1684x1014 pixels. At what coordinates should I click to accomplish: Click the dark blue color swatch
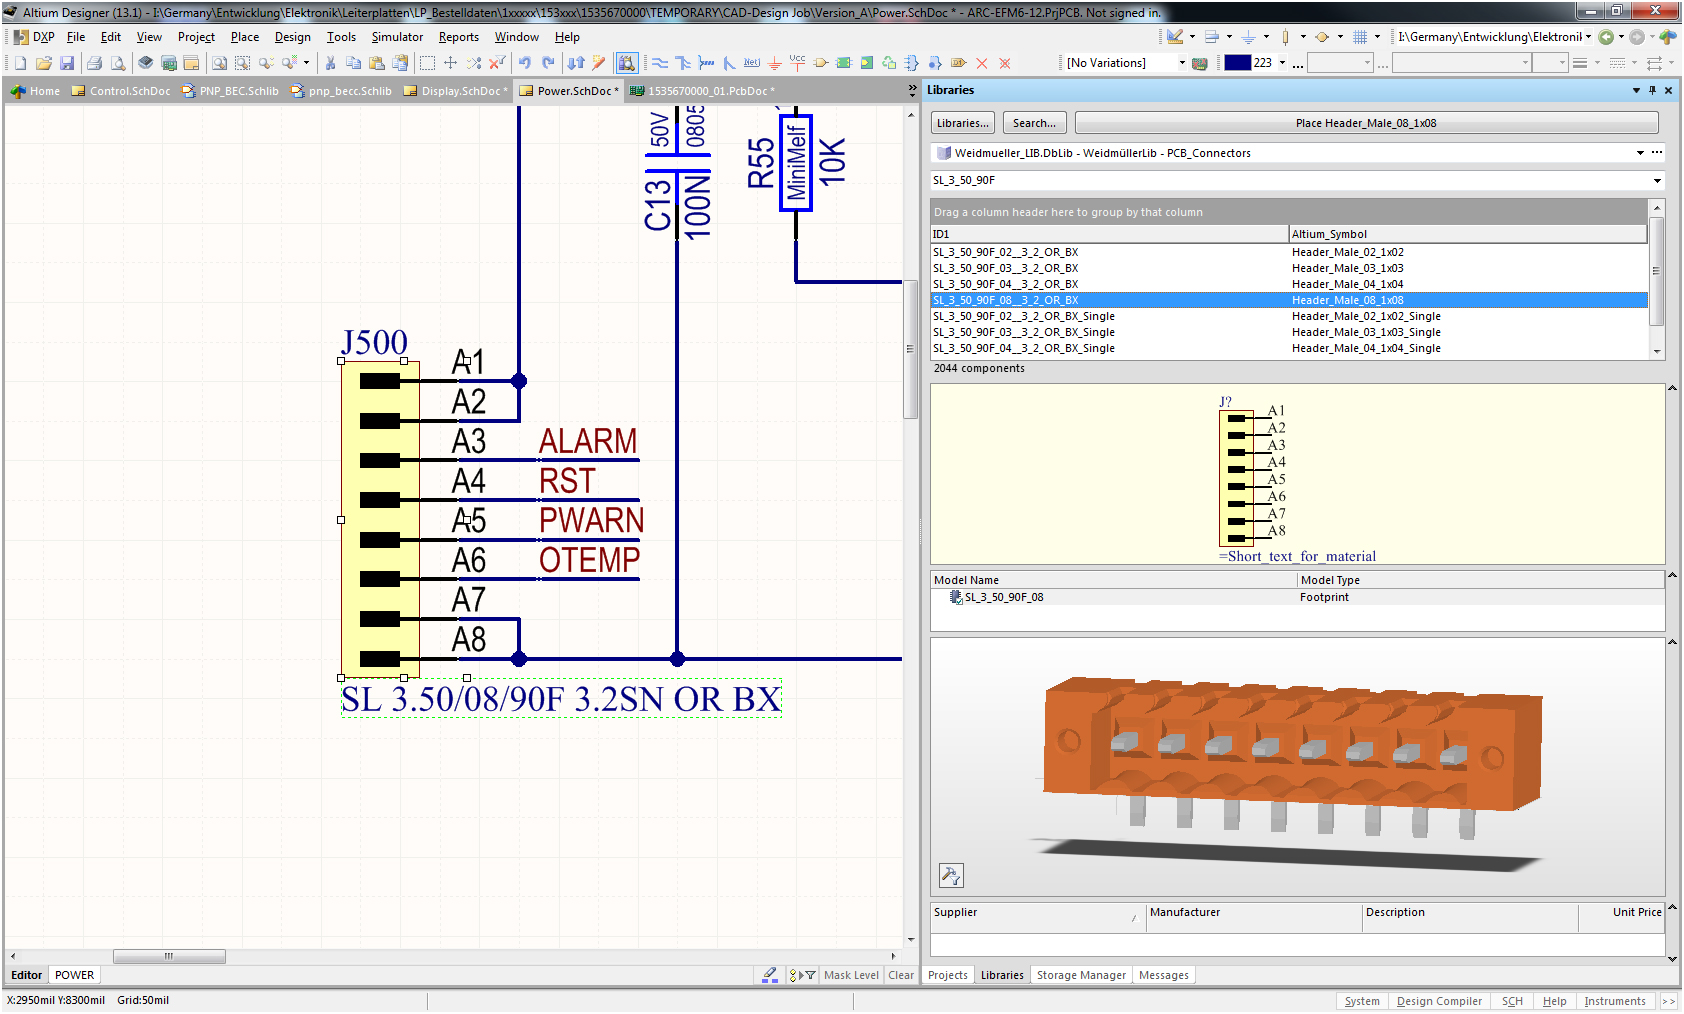coord(1237,63)
